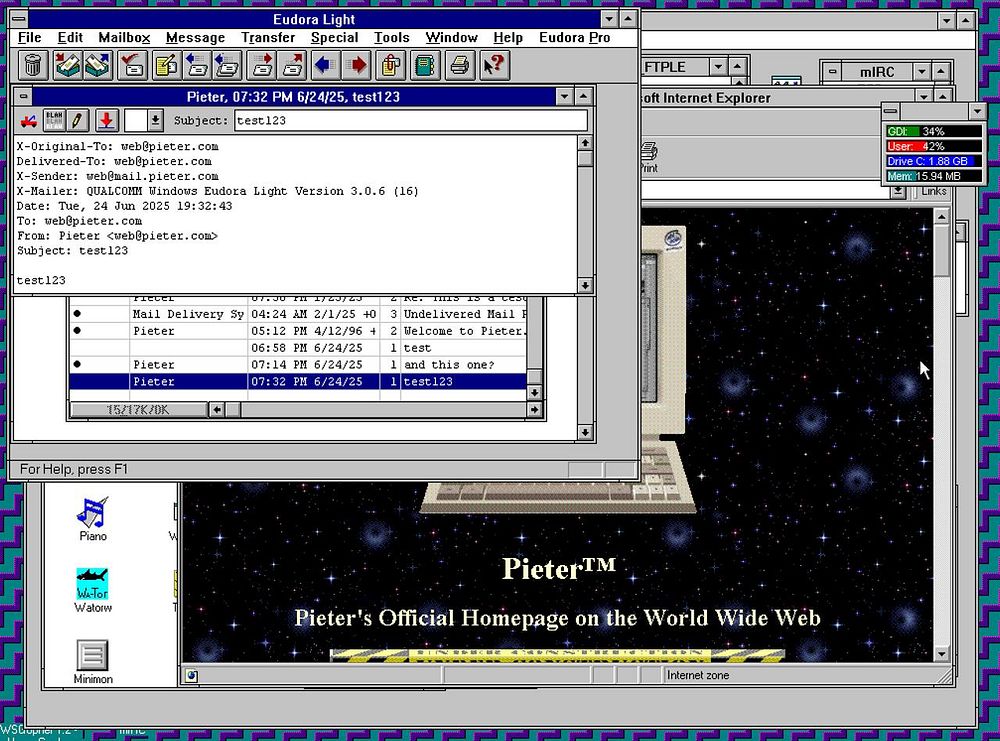Open the Message menu
This screenshot has width=1000, height=741.
pos(195,38)
